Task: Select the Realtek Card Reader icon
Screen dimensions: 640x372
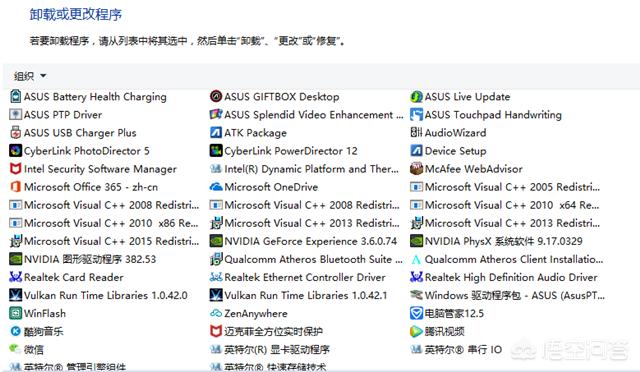Action: point(16,277)
